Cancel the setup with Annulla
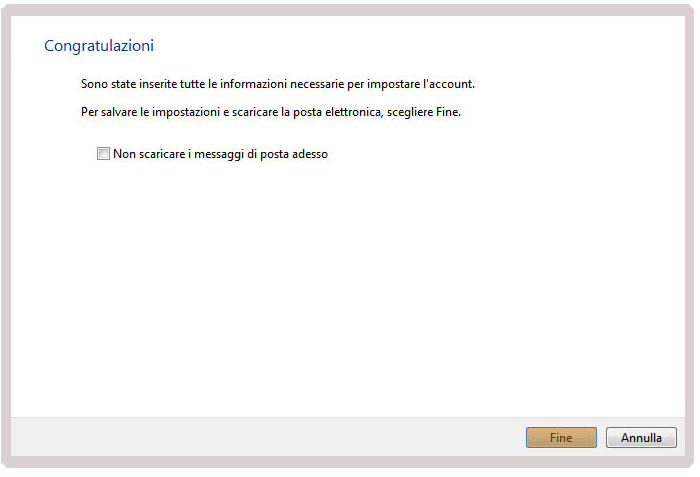 (x=641, y=437)
